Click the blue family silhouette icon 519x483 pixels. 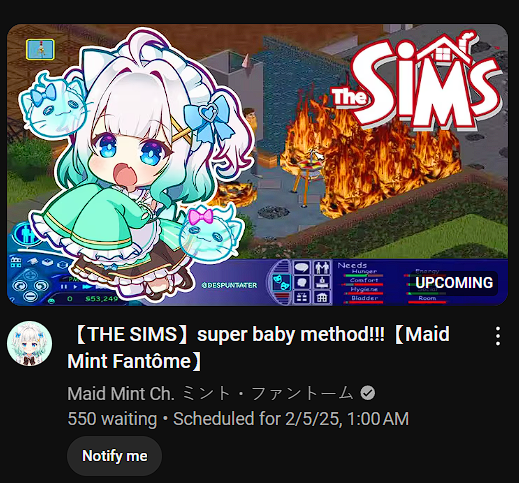click(27, 234)
